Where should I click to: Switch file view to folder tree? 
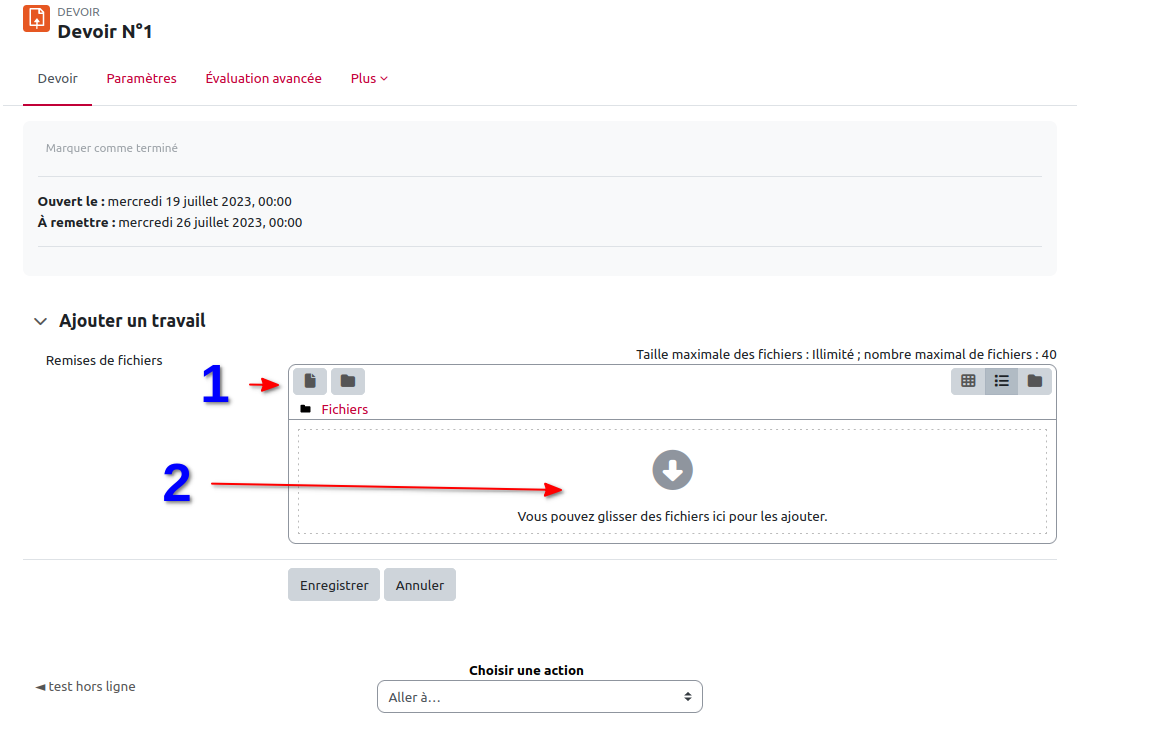tap(1035, 381)
